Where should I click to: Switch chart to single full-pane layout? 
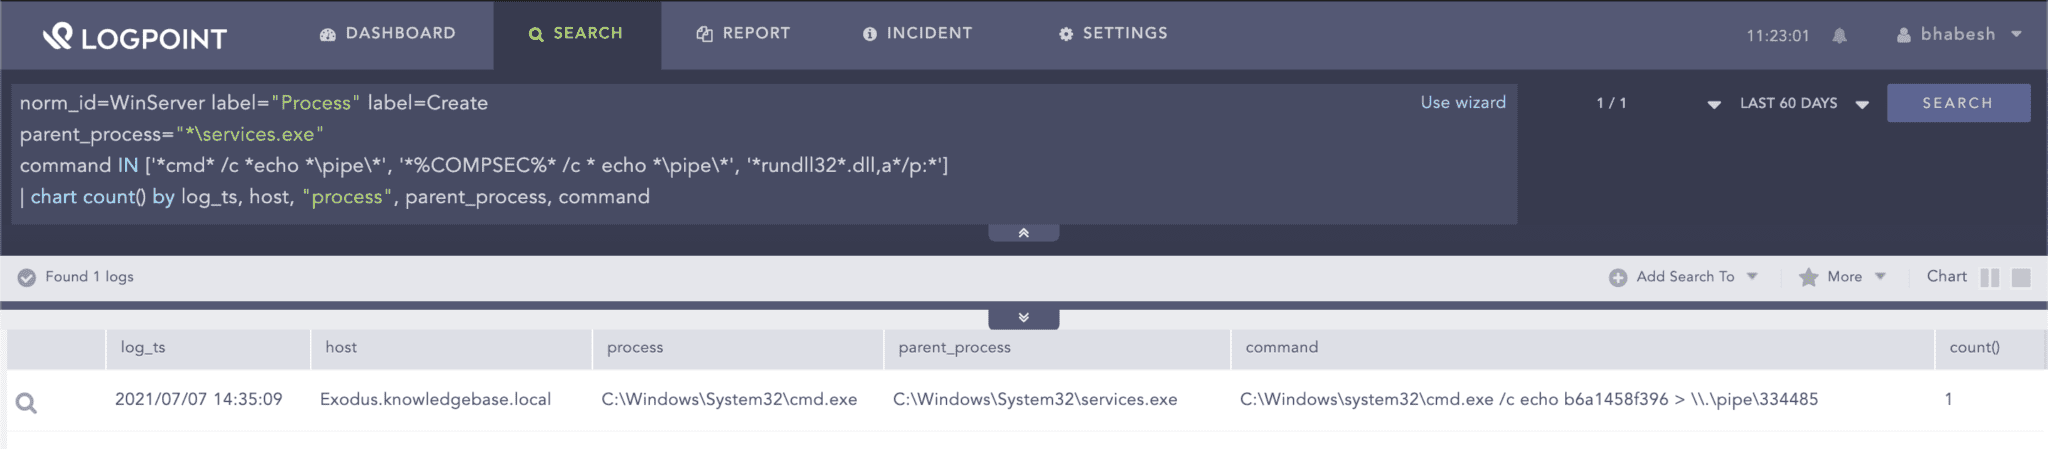click(x=2021, y=278)
